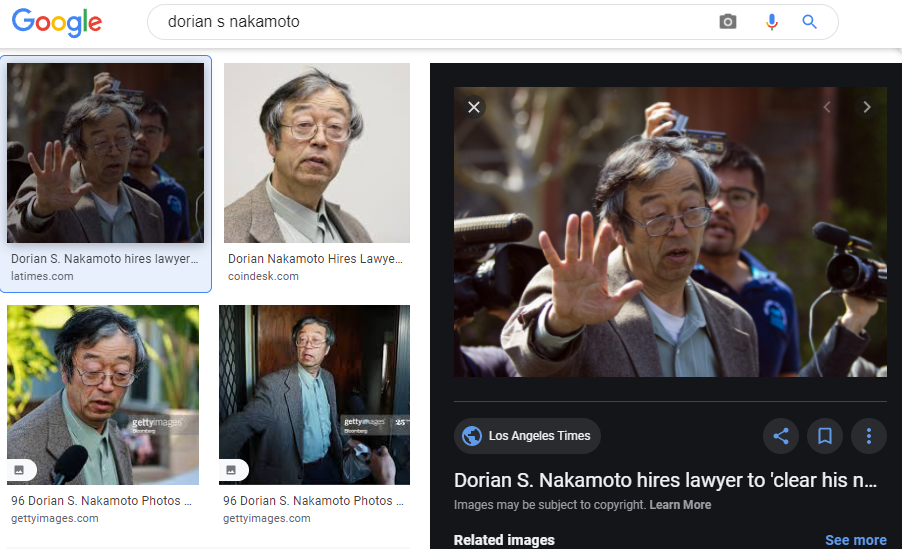Open the Getty Images photo with the microphone
Viewport: 902px width, 549px height.
[103, 395]
